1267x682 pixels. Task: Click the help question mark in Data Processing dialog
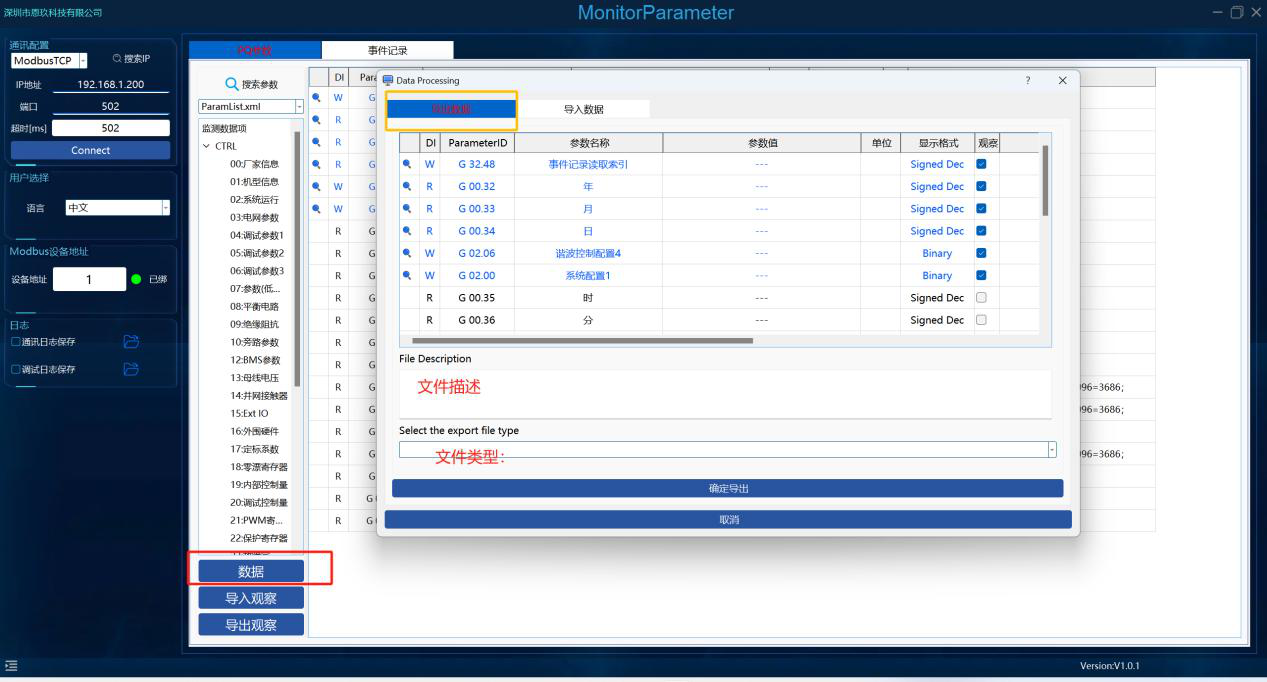pos(1028,80)
